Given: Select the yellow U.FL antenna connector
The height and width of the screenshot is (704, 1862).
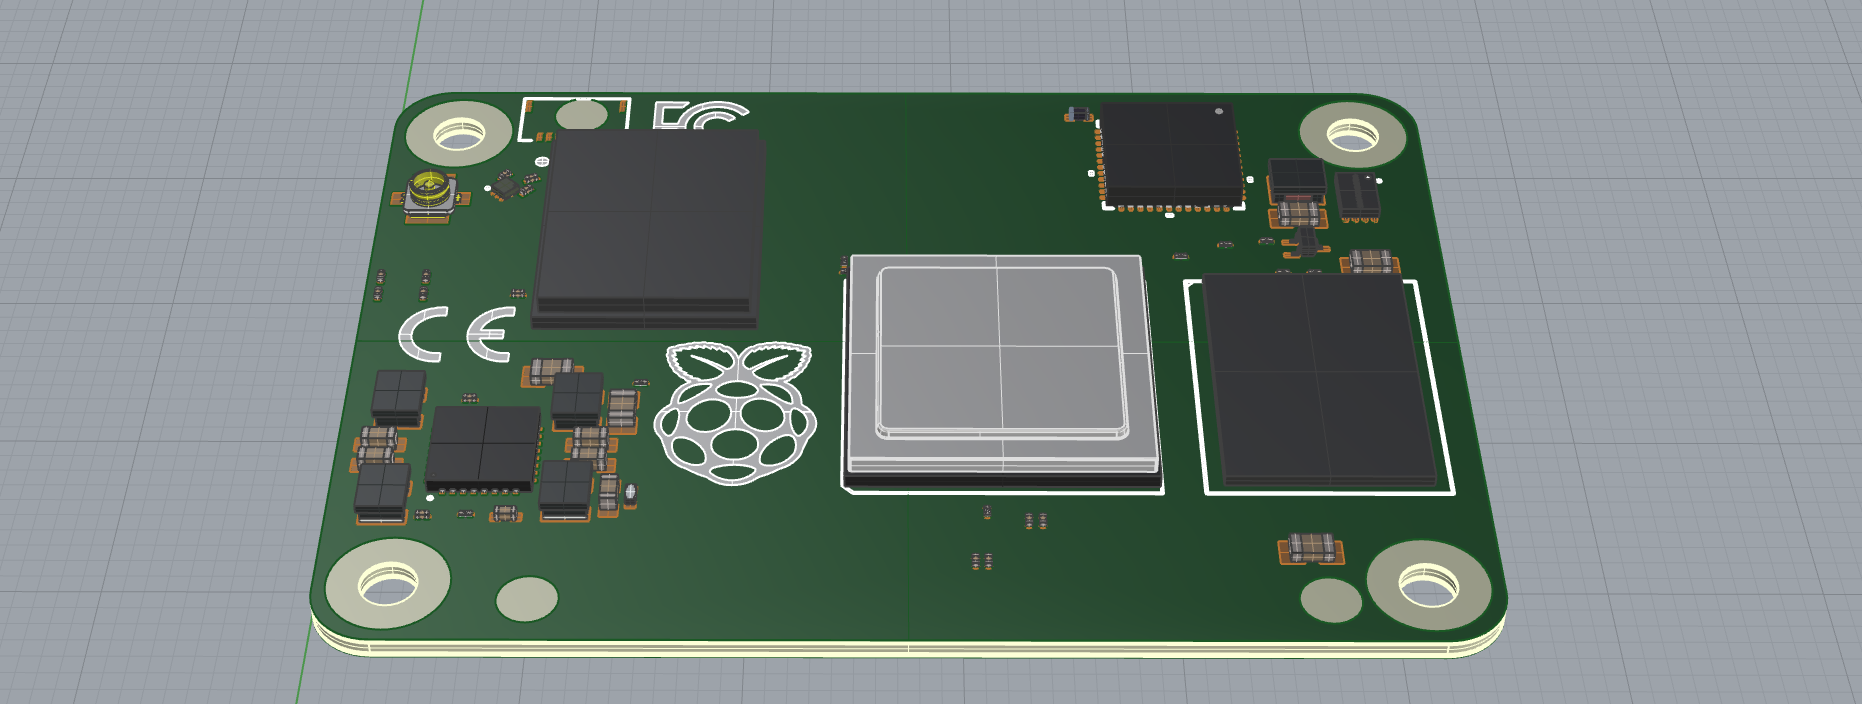Looking at the screenshot, I should (x=431, y=191).
